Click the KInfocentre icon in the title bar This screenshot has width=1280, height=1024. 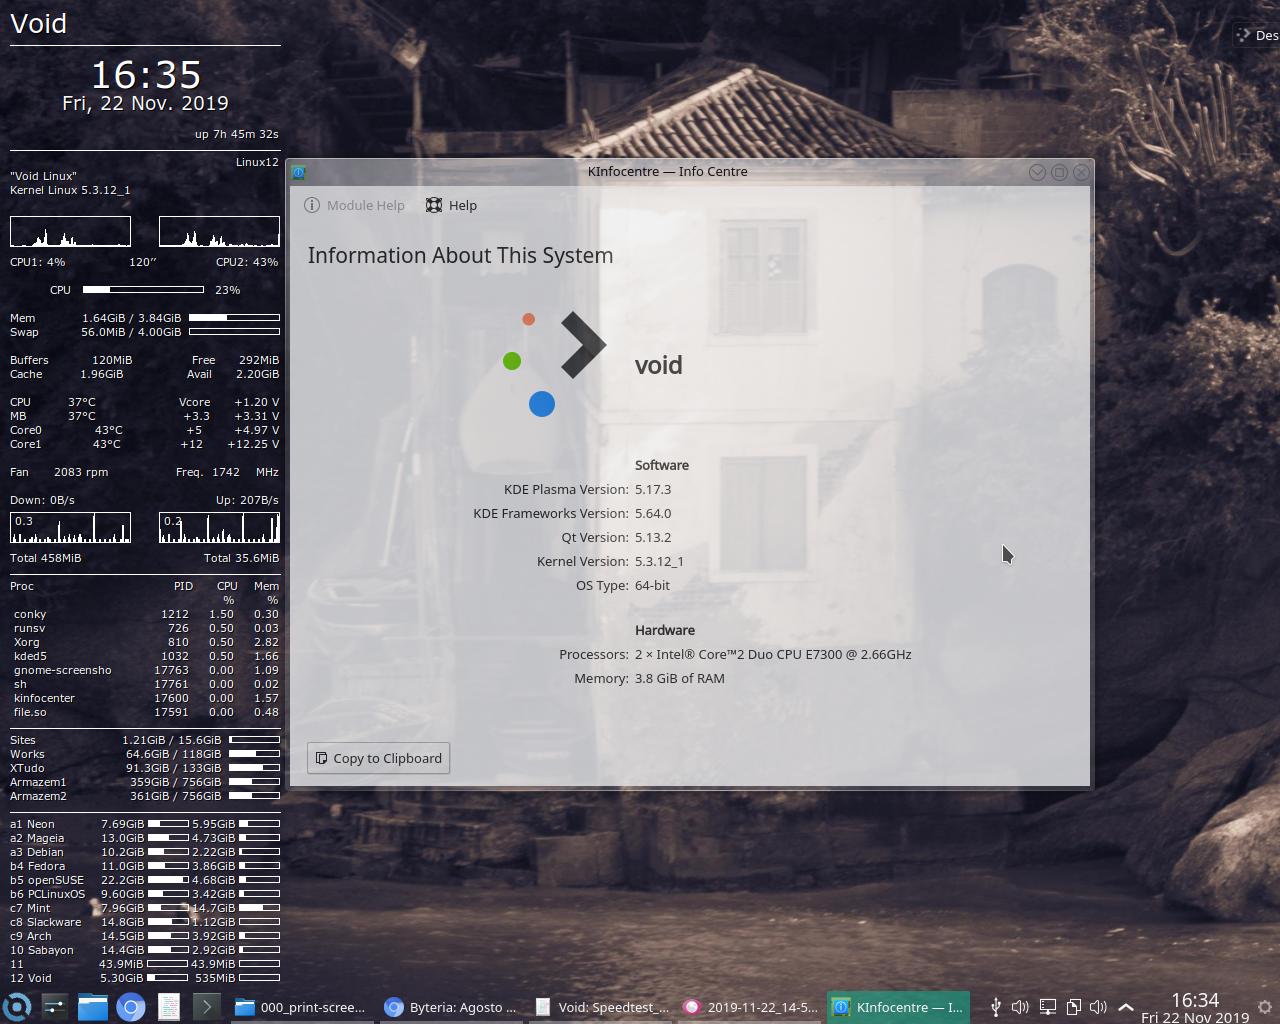click(x=298, y=171)
